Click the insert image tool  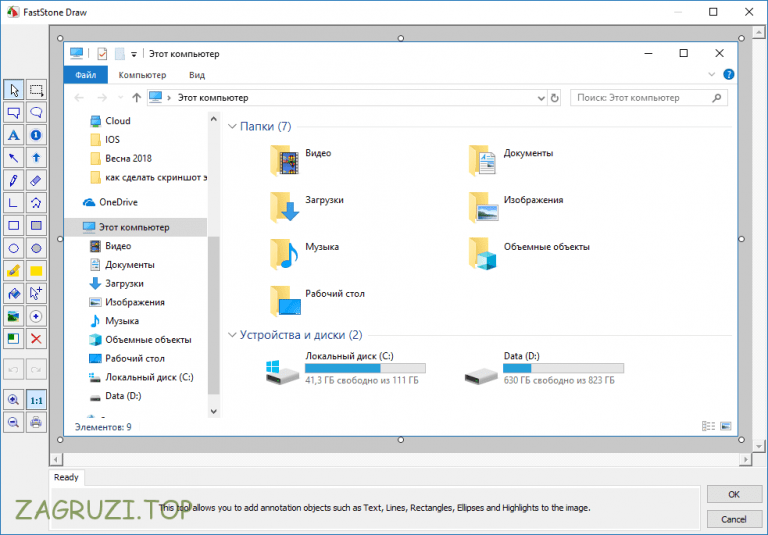click(x=14, y=316)
